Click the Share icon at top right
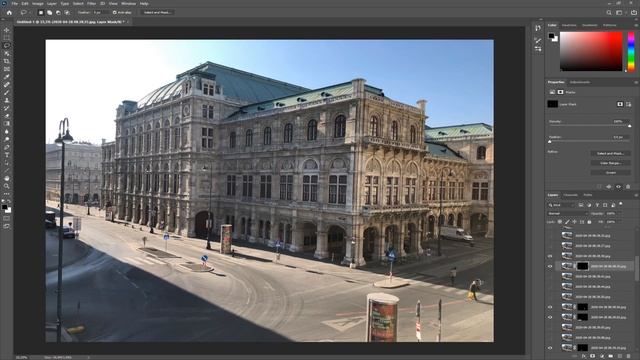Screen dimensions: 640x360 (633, 13)
